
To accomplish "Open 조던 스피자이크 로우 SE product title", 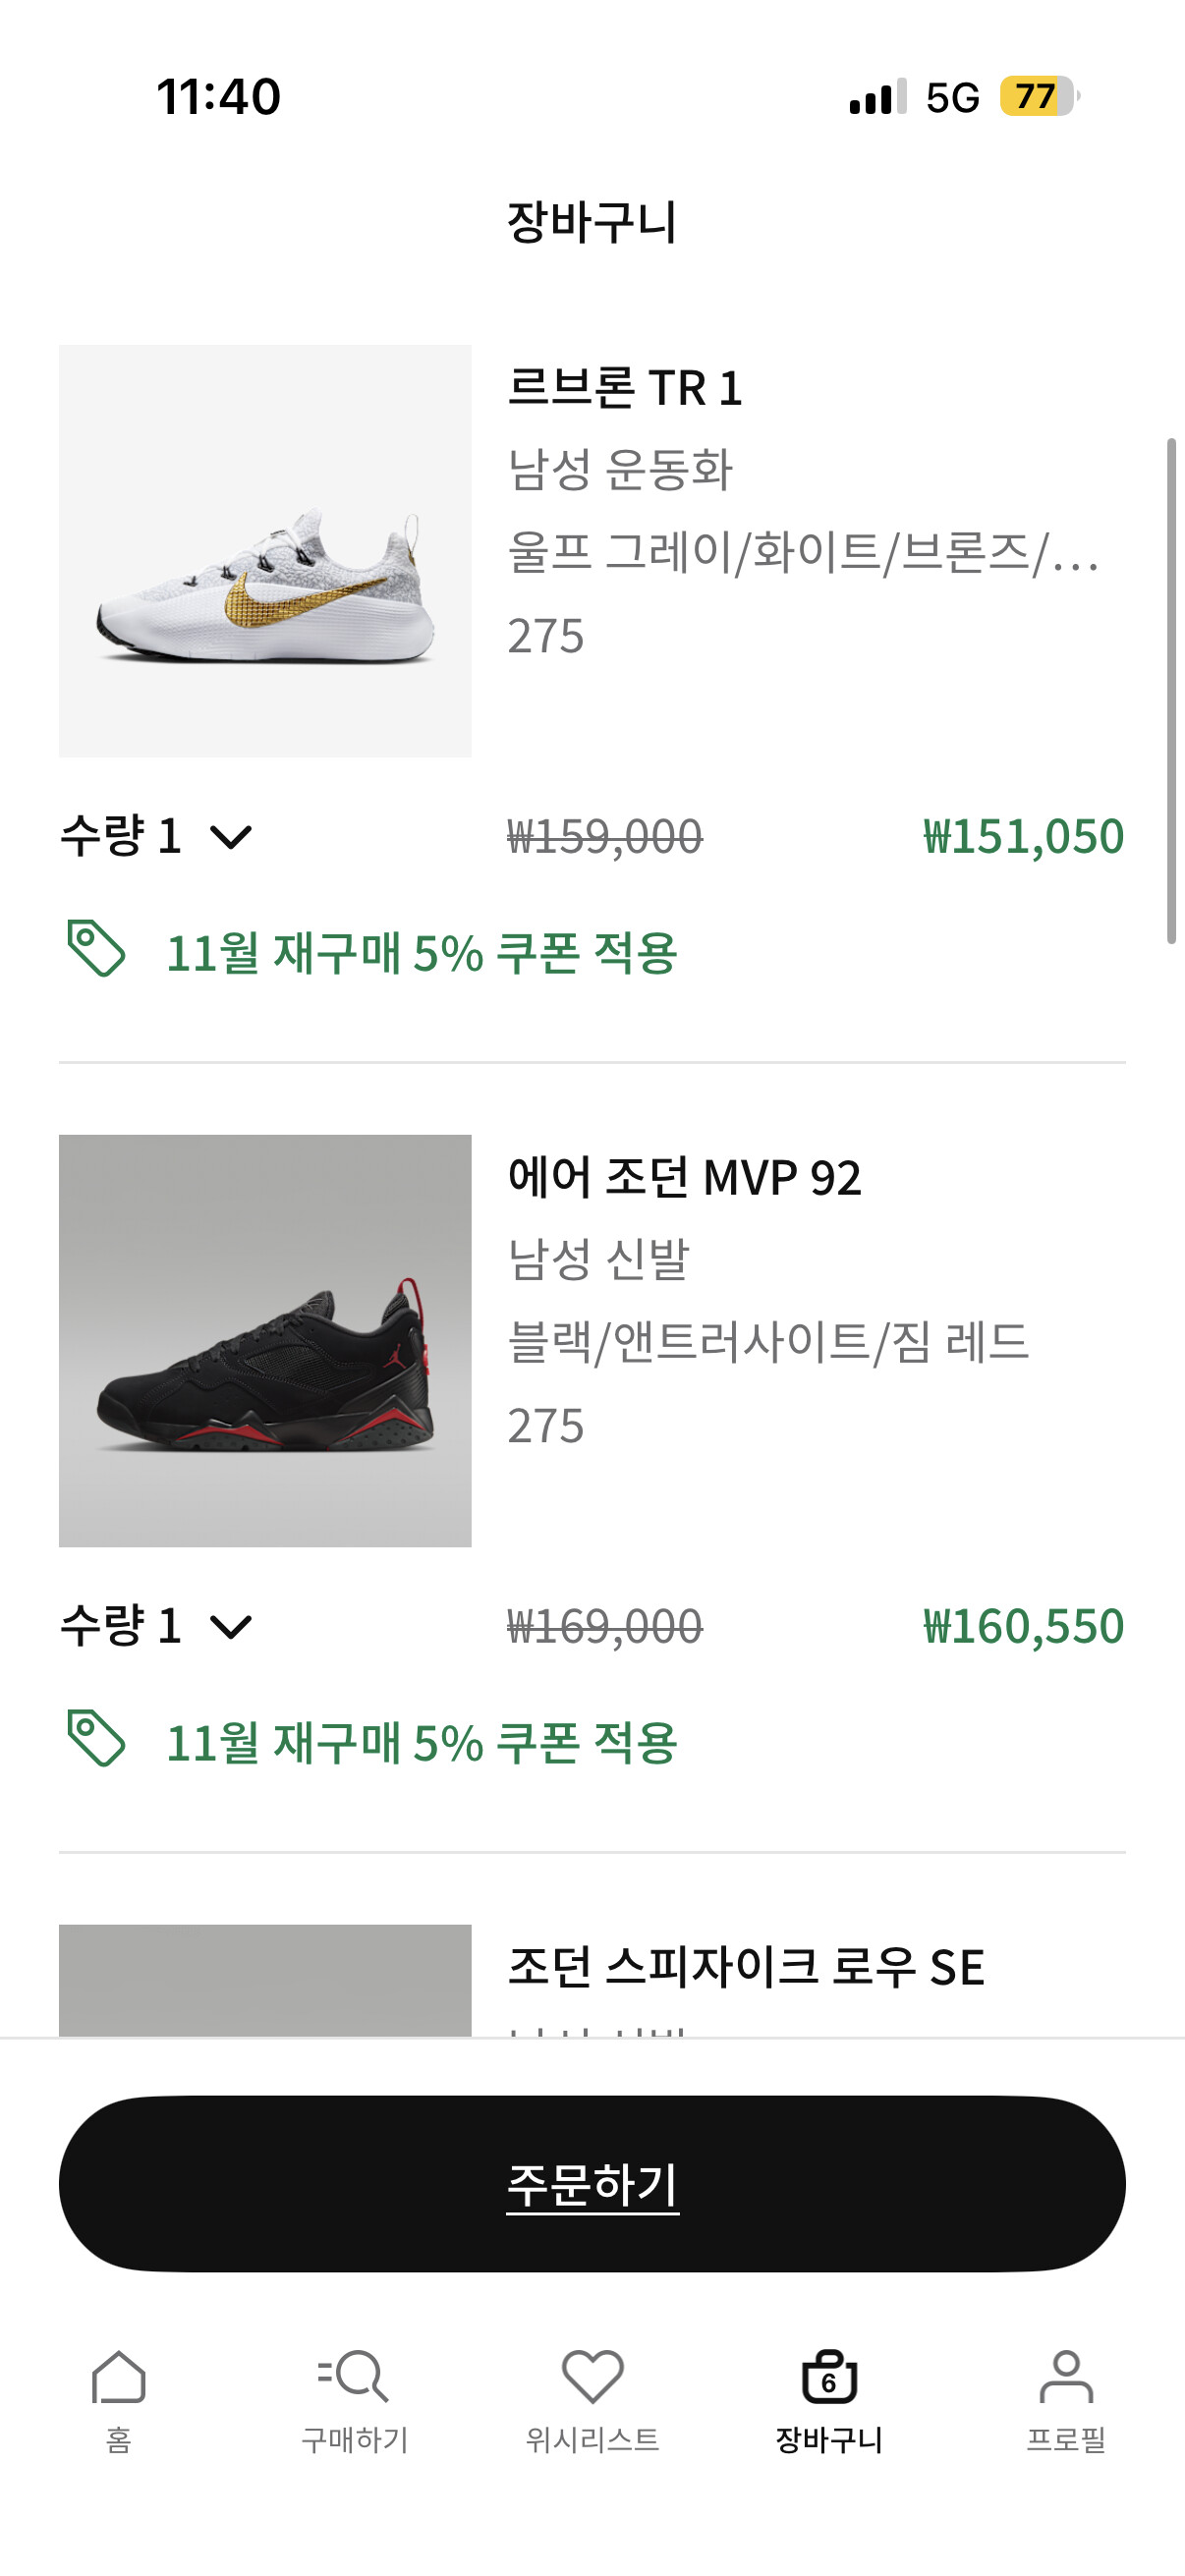I will [746, 1967].
